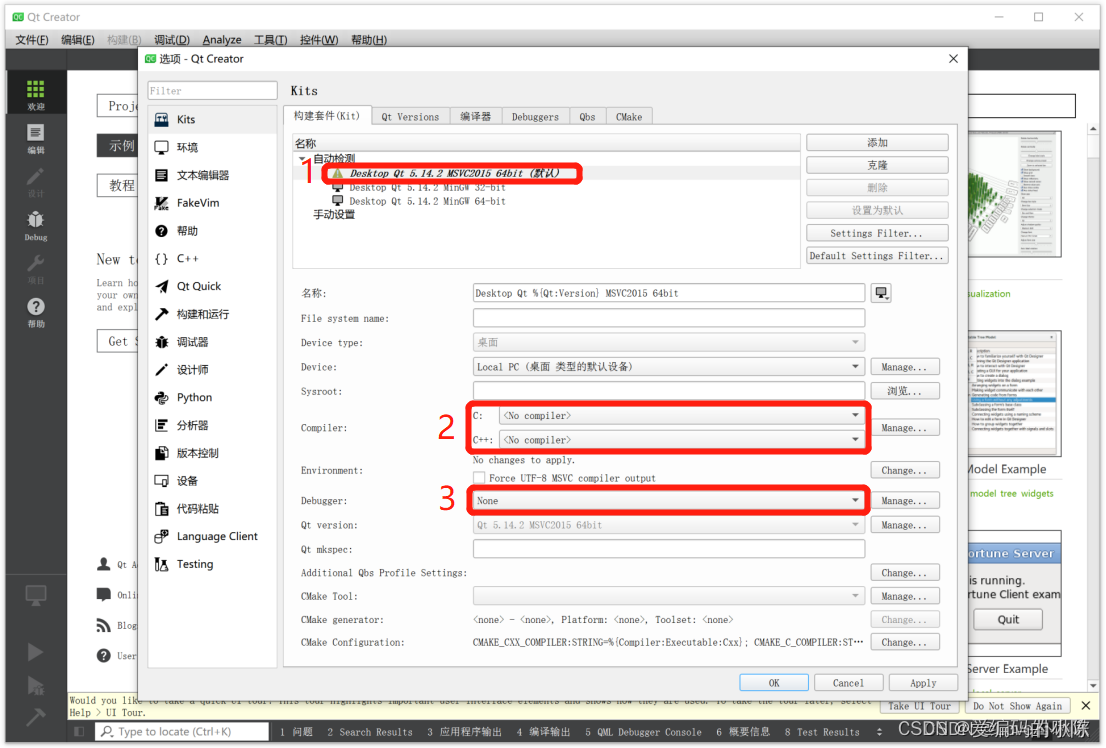Click the kit icon button beside name field
The width and height of the screenshot is (1106, 748).
coord(882,293)
